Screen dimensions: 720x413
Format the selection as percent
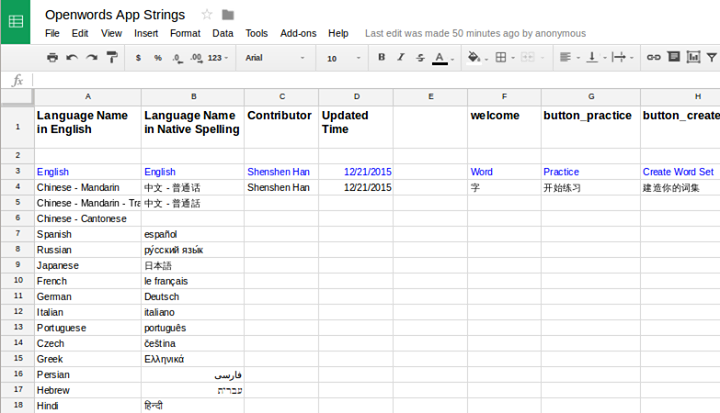click(158, 58)
